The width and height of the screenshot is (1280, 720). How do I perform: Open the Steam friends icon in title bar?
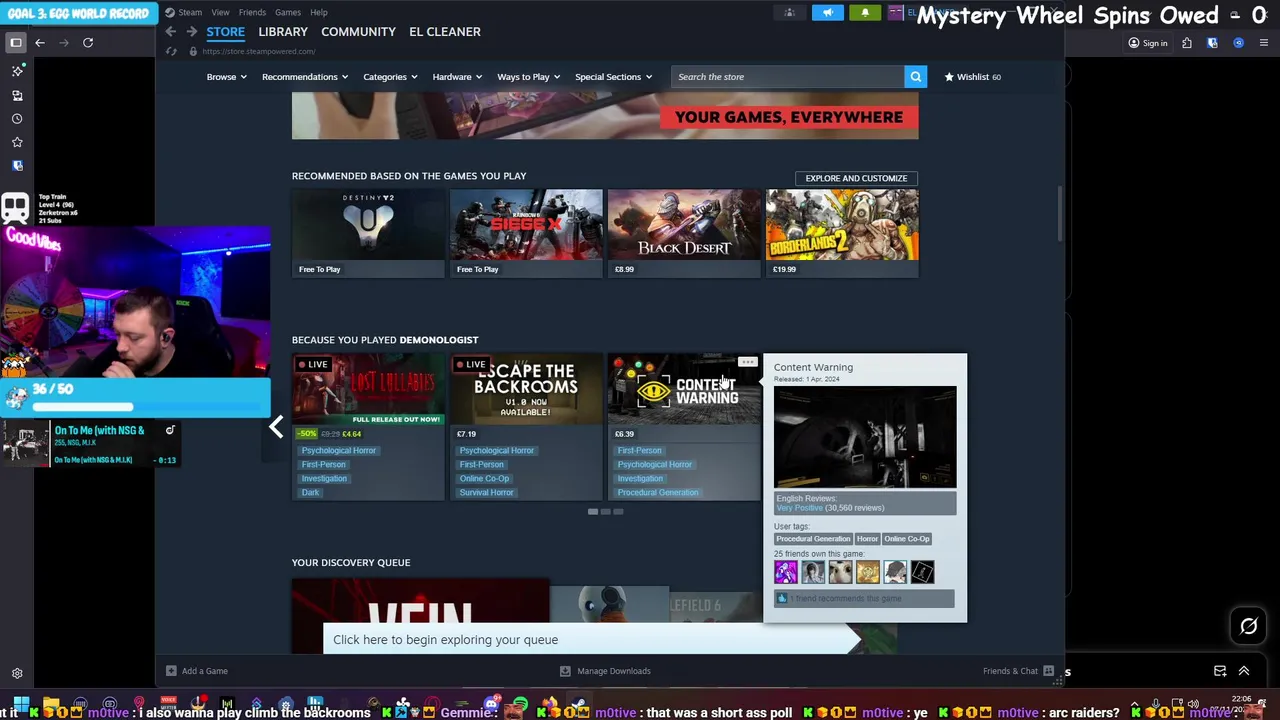pyautogui.click(x=790, y=13)
